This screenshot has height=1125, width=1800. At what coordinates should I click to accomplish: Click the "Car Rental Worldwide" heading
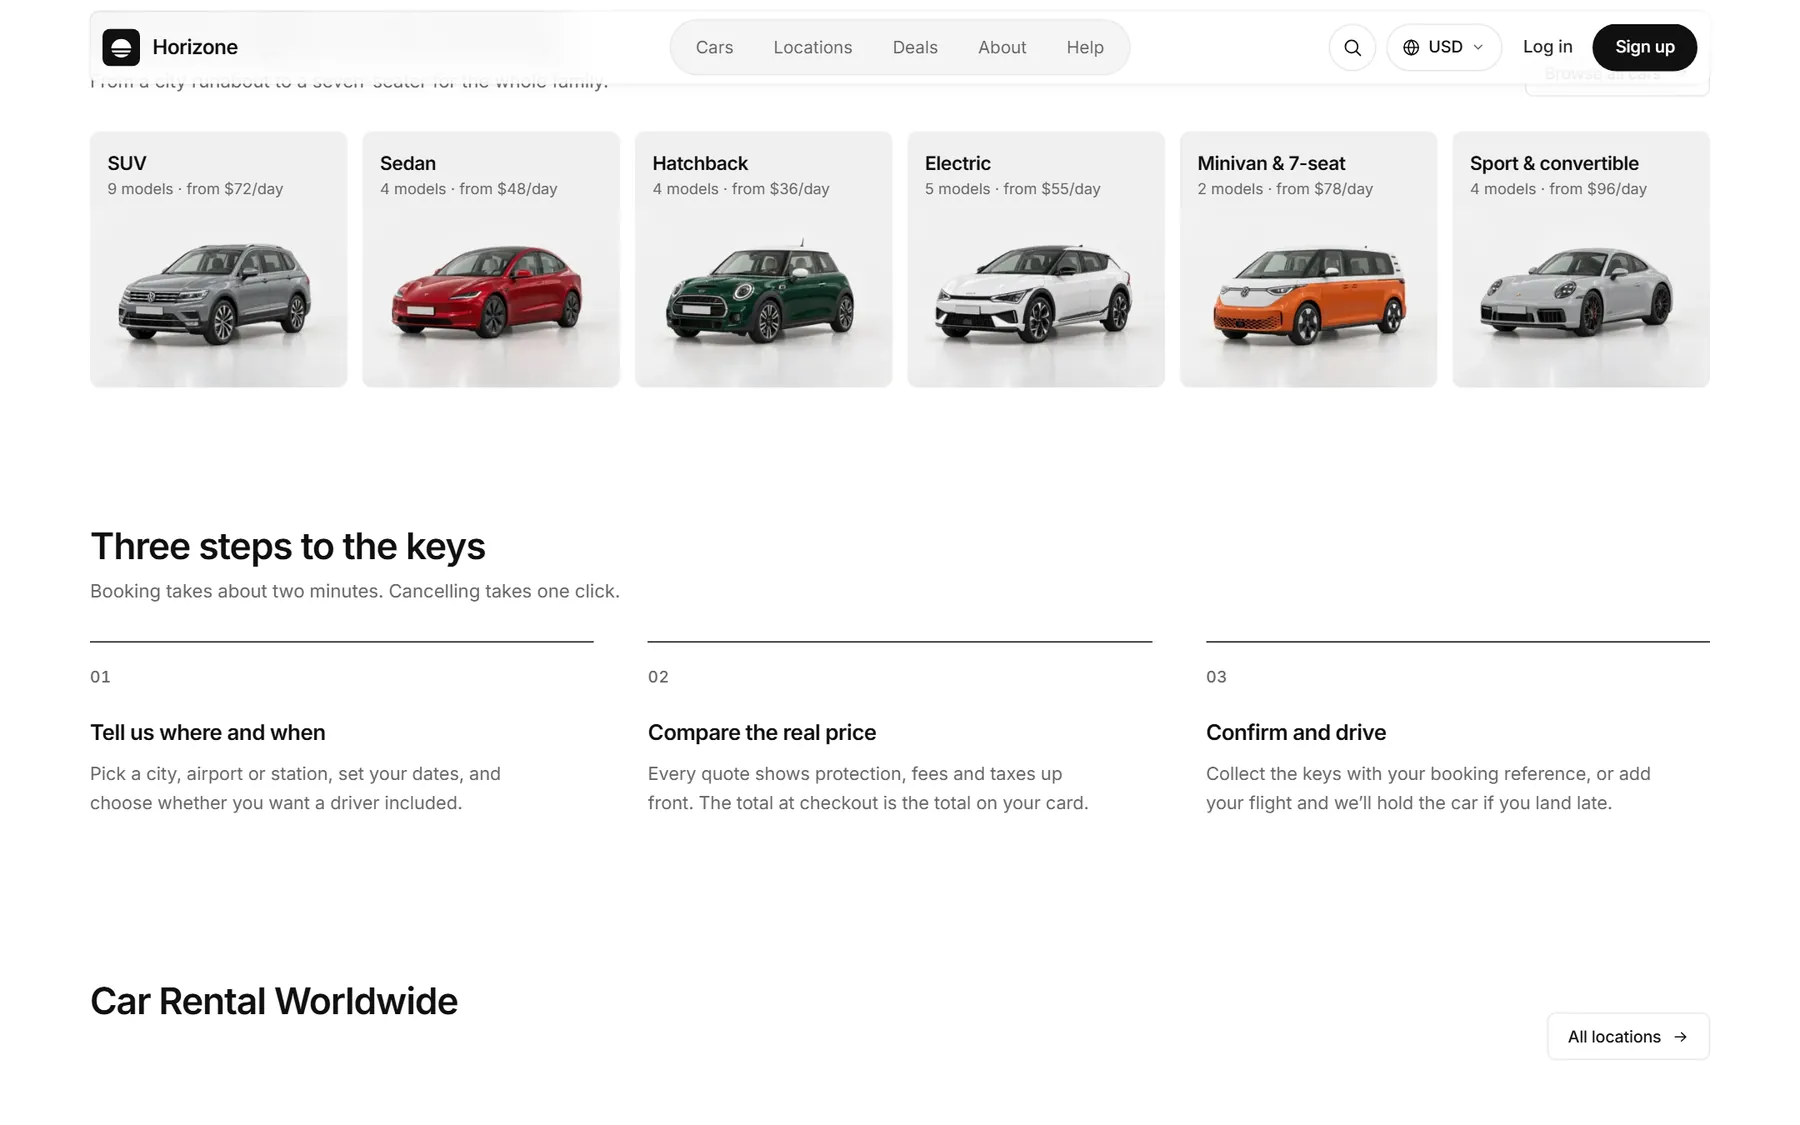(274, 1002)
